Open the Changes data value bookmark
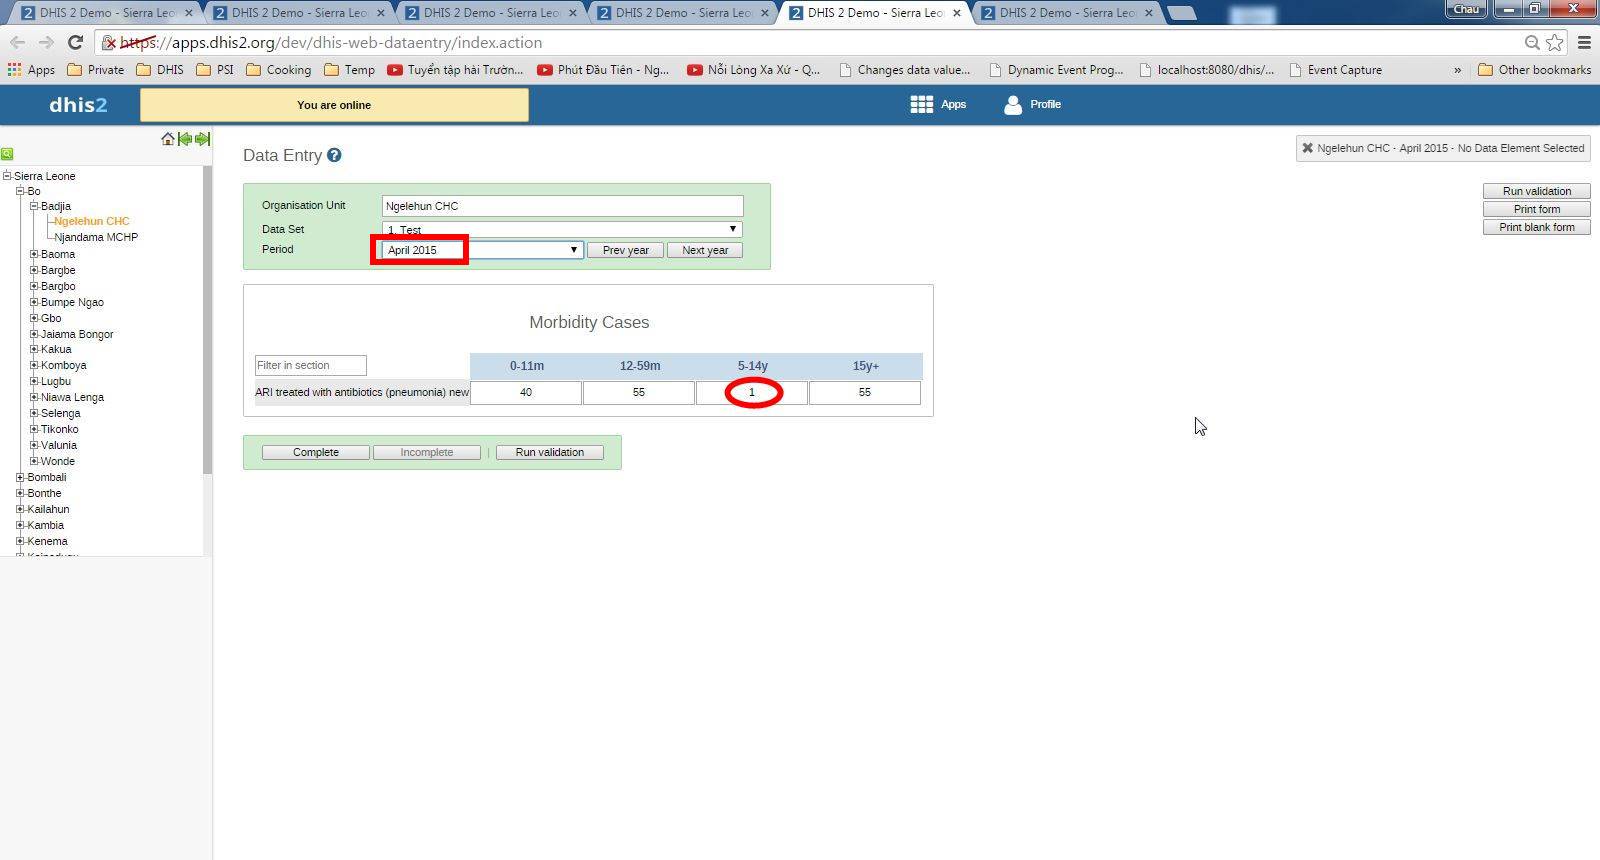The height and width of the screenshot is (860, 1600). [x=904, y=70]
